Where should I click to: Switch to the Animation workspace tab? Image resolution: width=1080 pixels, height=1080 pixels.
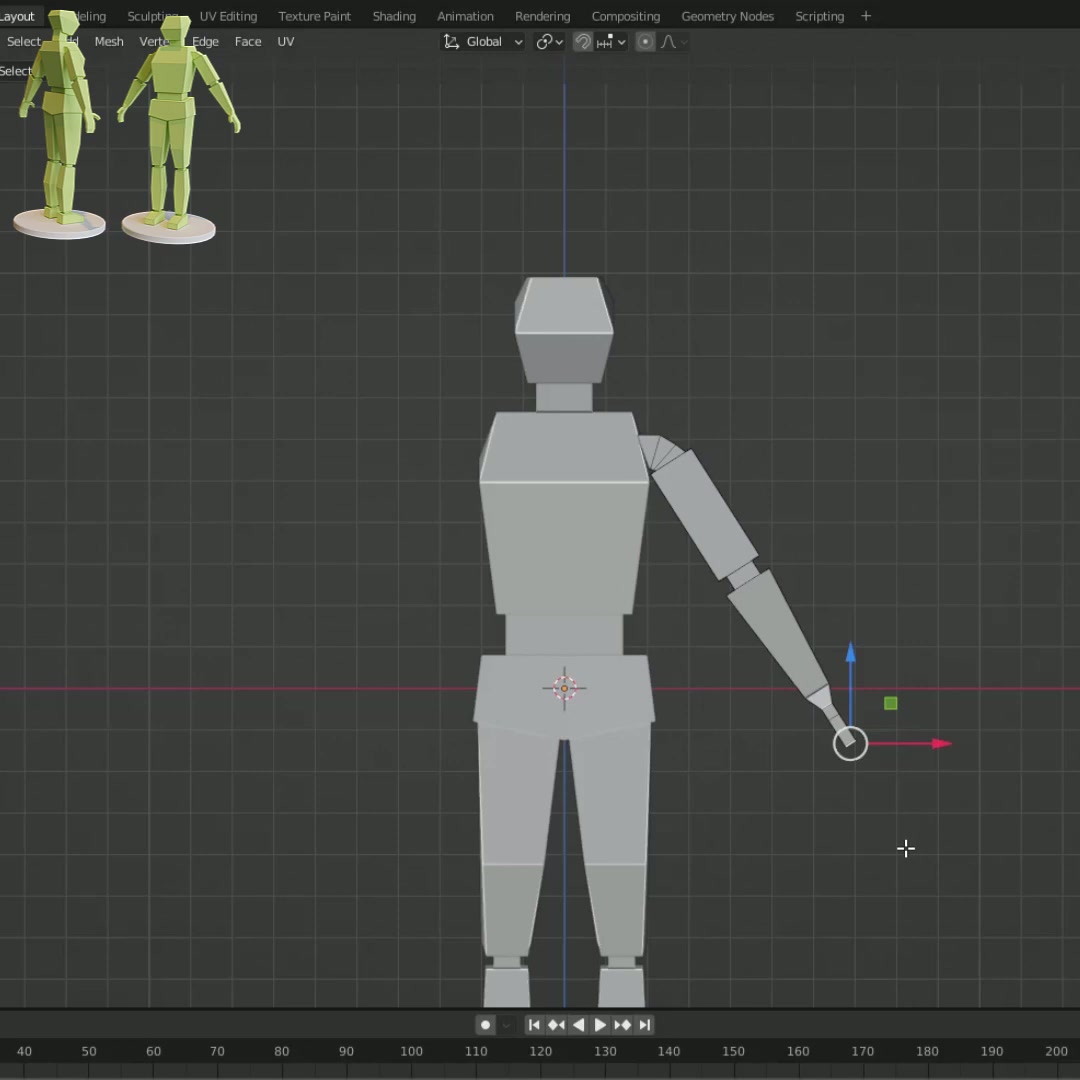(x=465, y=16)
